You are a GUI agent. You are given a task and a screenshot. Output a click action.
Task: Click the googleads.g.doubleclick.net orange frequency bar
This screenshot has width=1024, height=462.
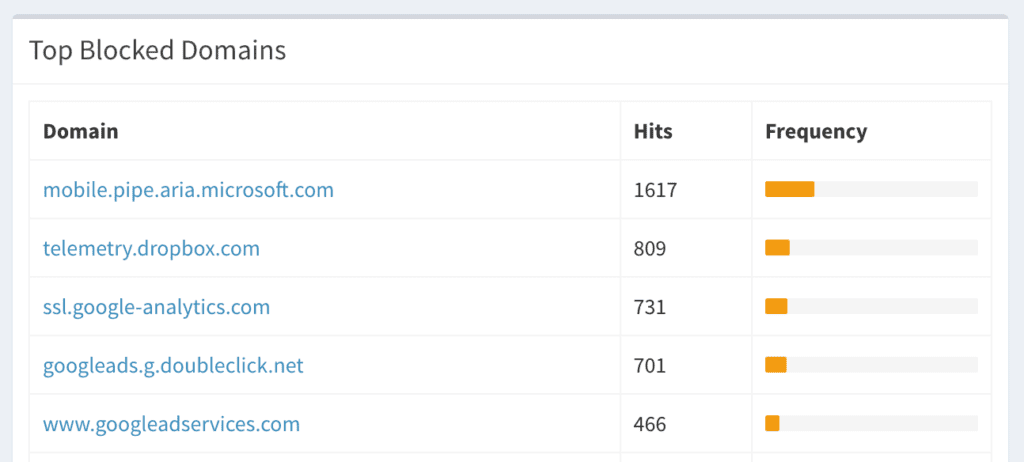(776, 365)
